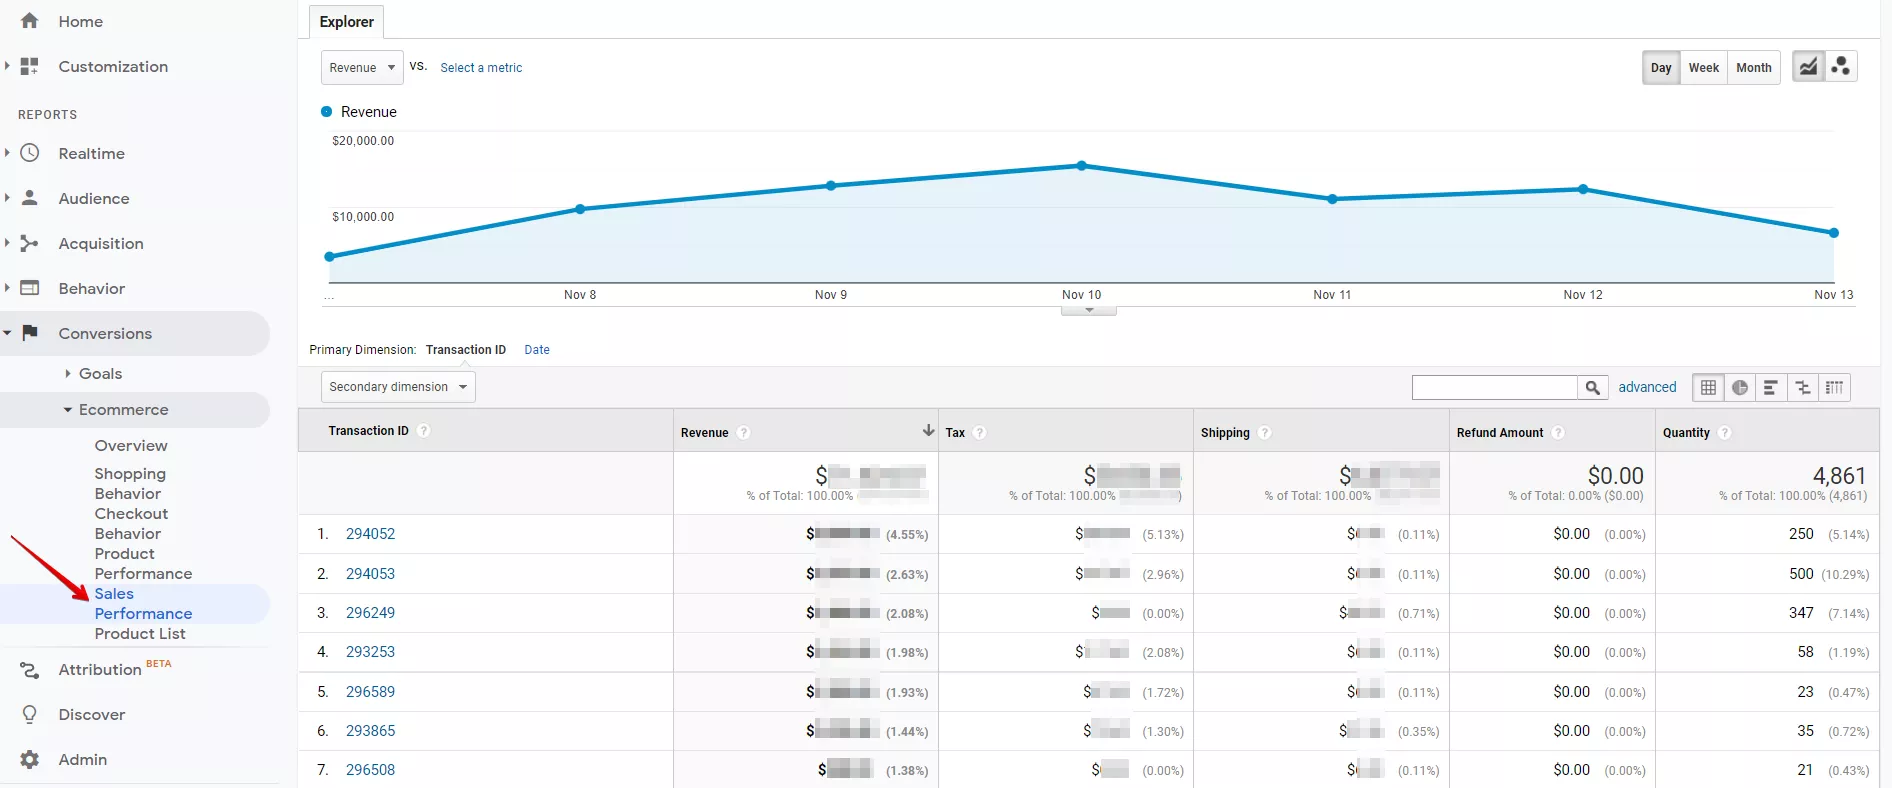Click the Audience person icon
The height and width of the screenshot is (788, 1892).
[x=30, y=198]
